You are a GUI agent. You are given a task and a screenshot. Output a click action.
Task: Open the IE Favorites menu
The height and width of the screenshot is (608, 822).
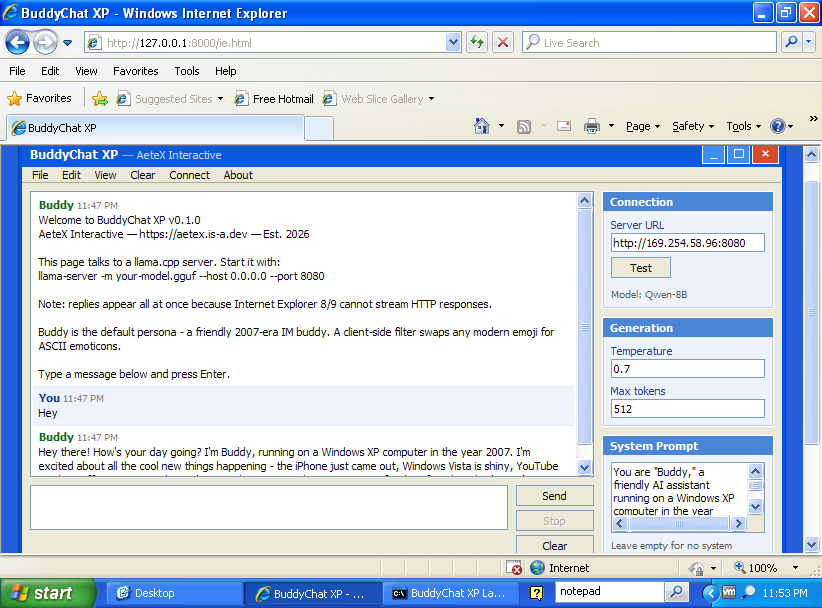click(135, 71)
